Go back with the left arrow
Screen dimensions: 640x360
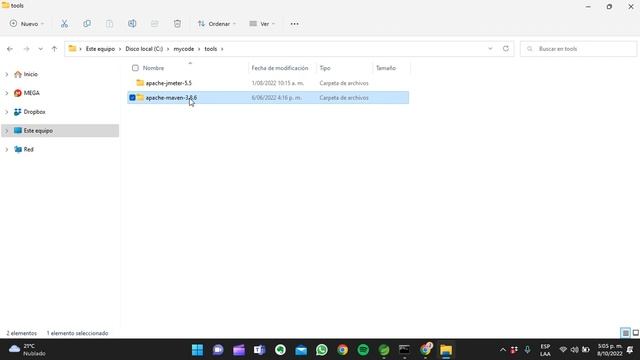pos(10,49)
